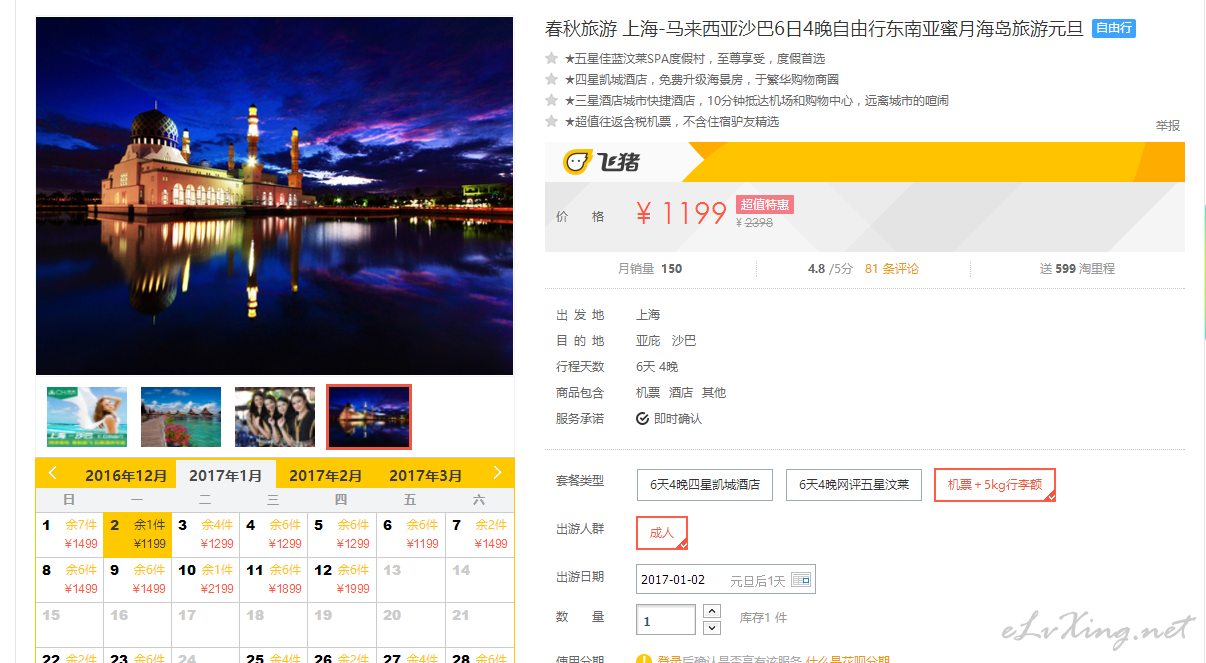Go to next month with right calendar arrow

[497, 473]
